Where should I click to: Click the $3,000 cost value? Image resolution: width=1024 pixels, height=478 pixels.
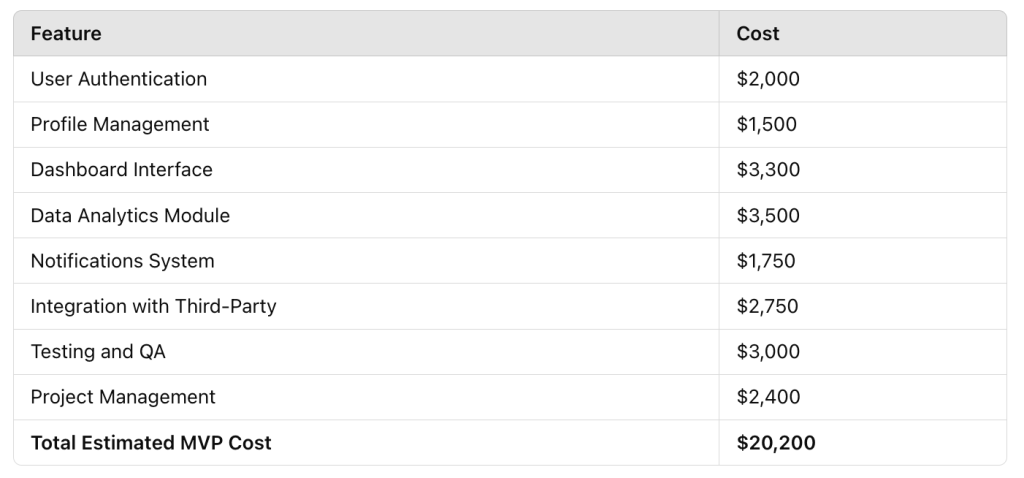(x=768, y=352)
